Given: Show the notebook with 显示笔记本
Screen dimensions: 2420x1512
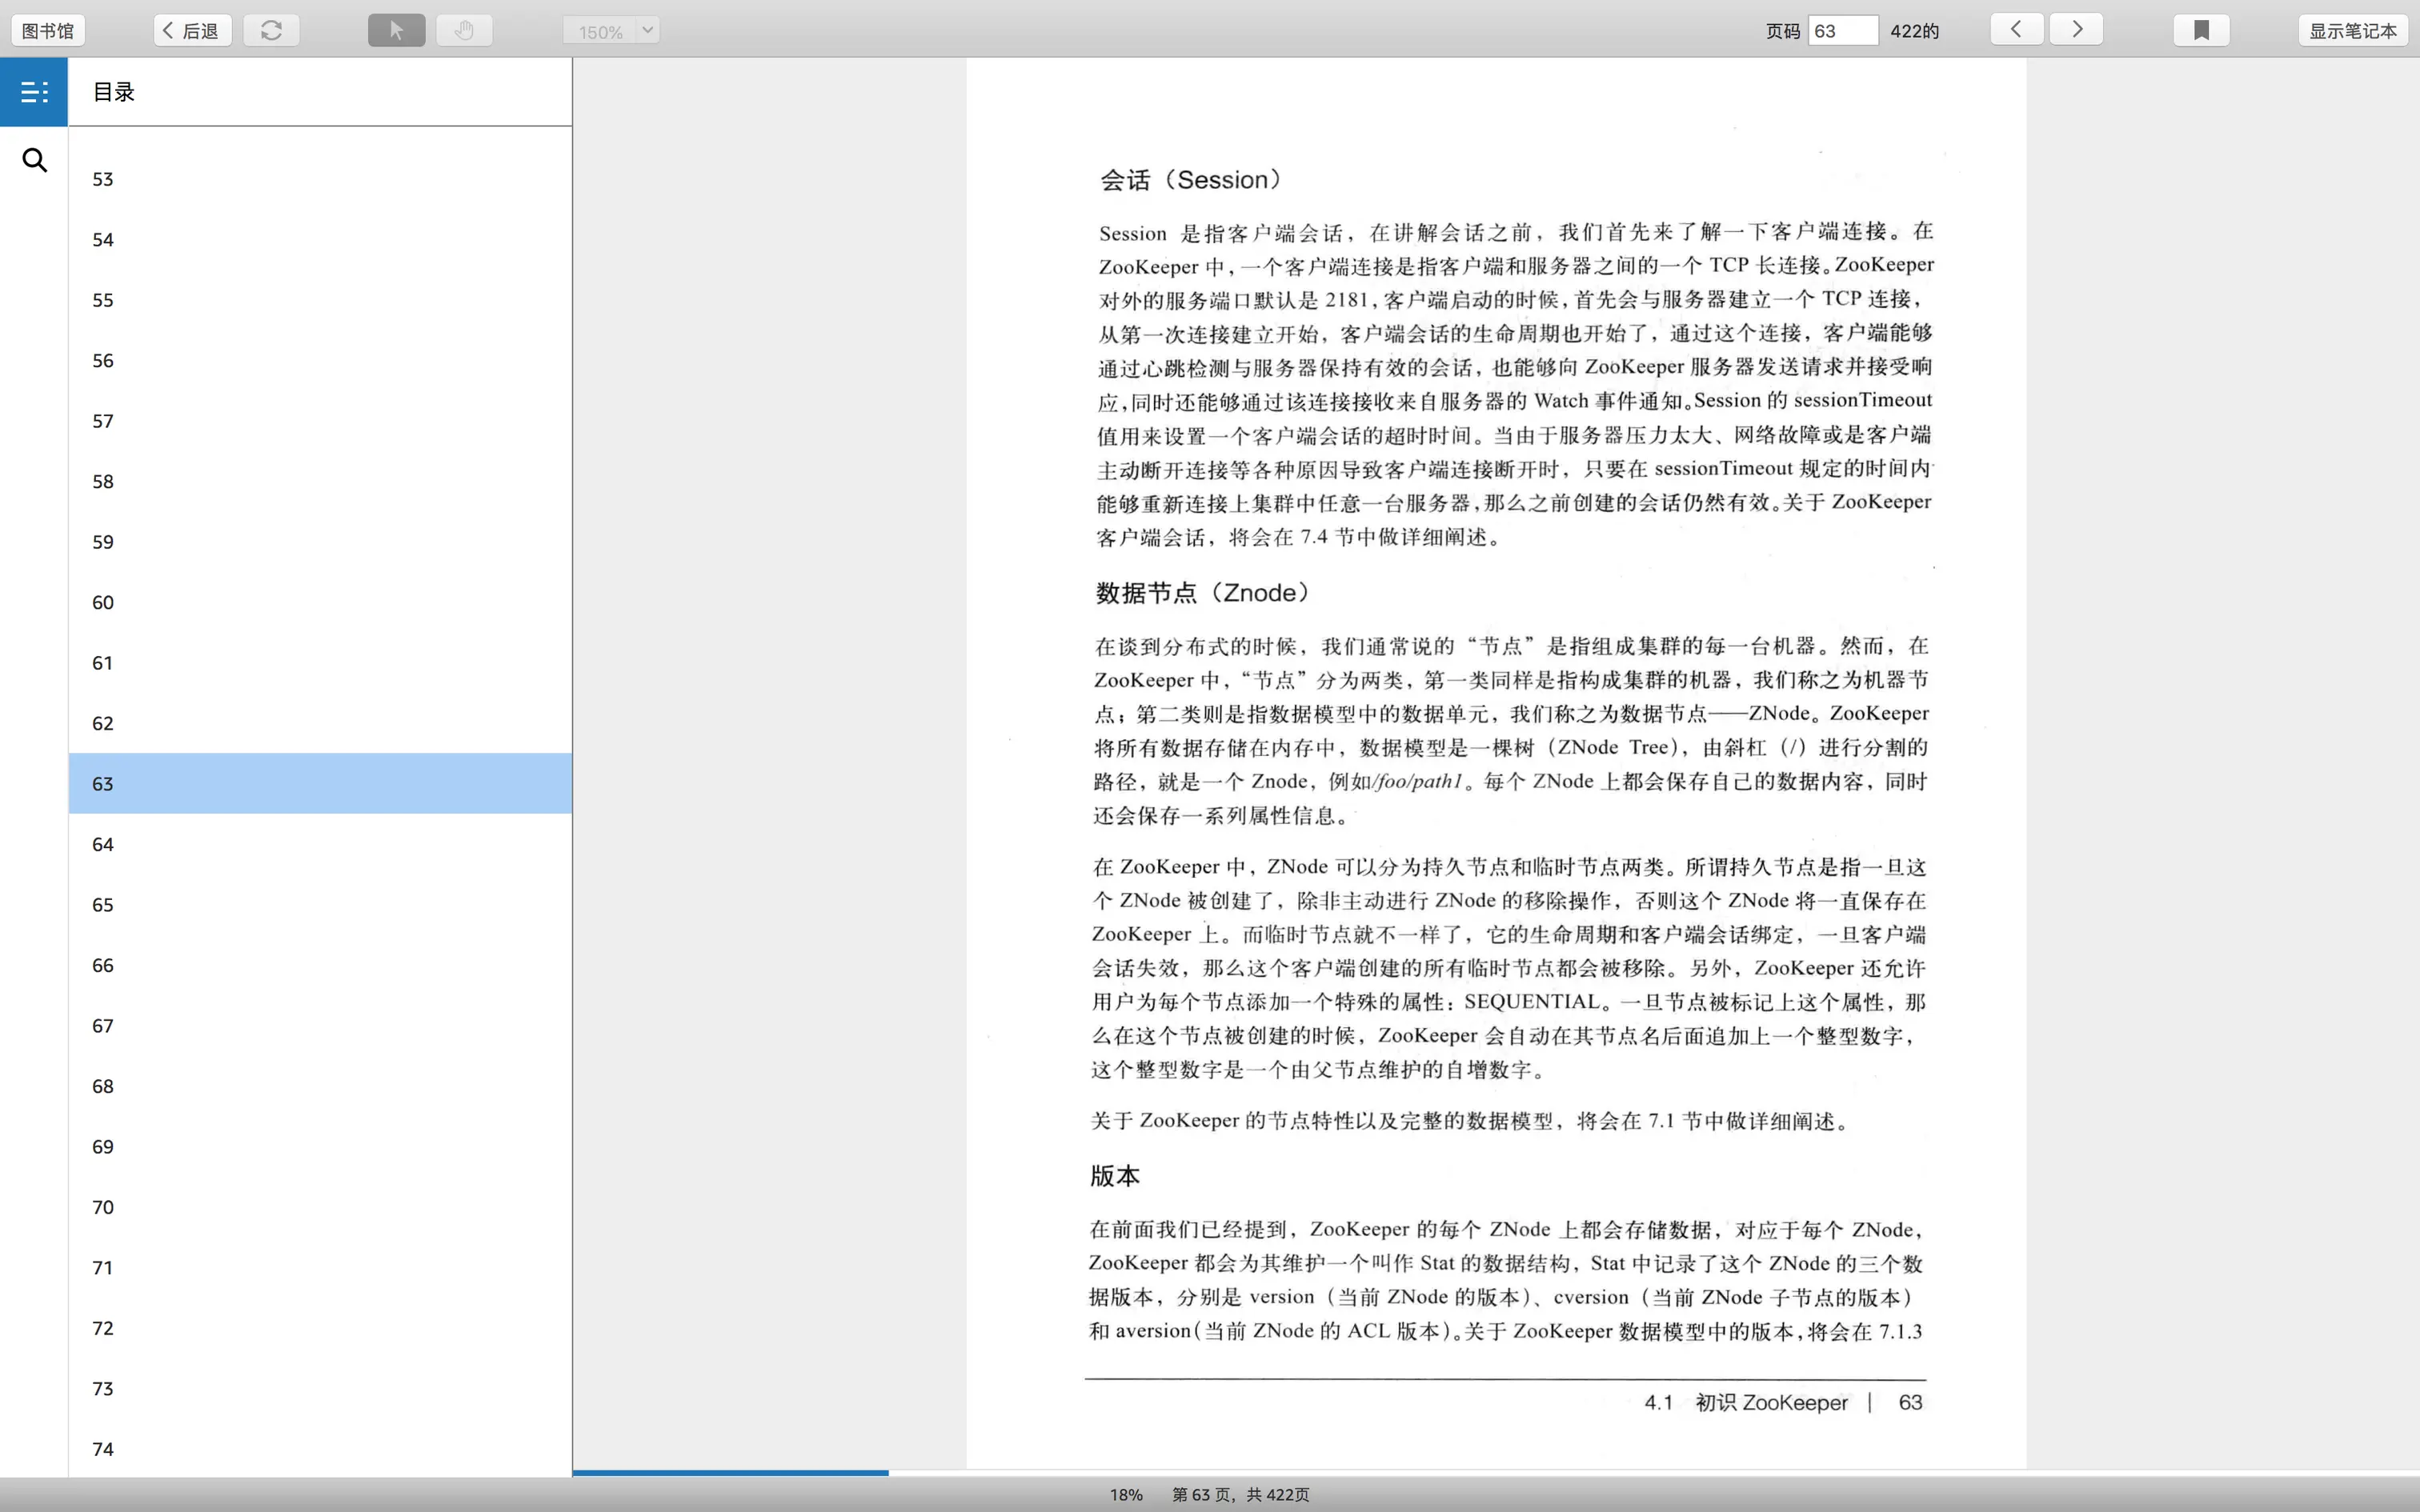Looking at the screenshot, I should point(2352,30).
